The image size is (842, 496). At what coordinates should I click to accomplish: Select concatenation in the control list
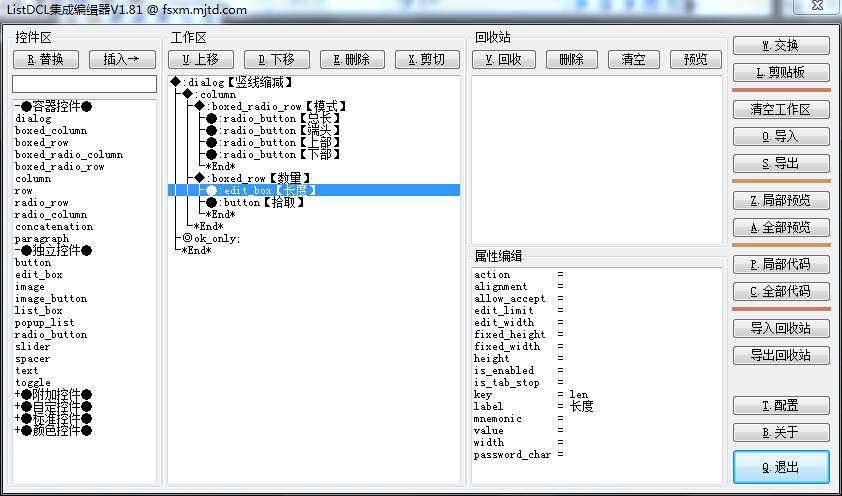point(54,227)
